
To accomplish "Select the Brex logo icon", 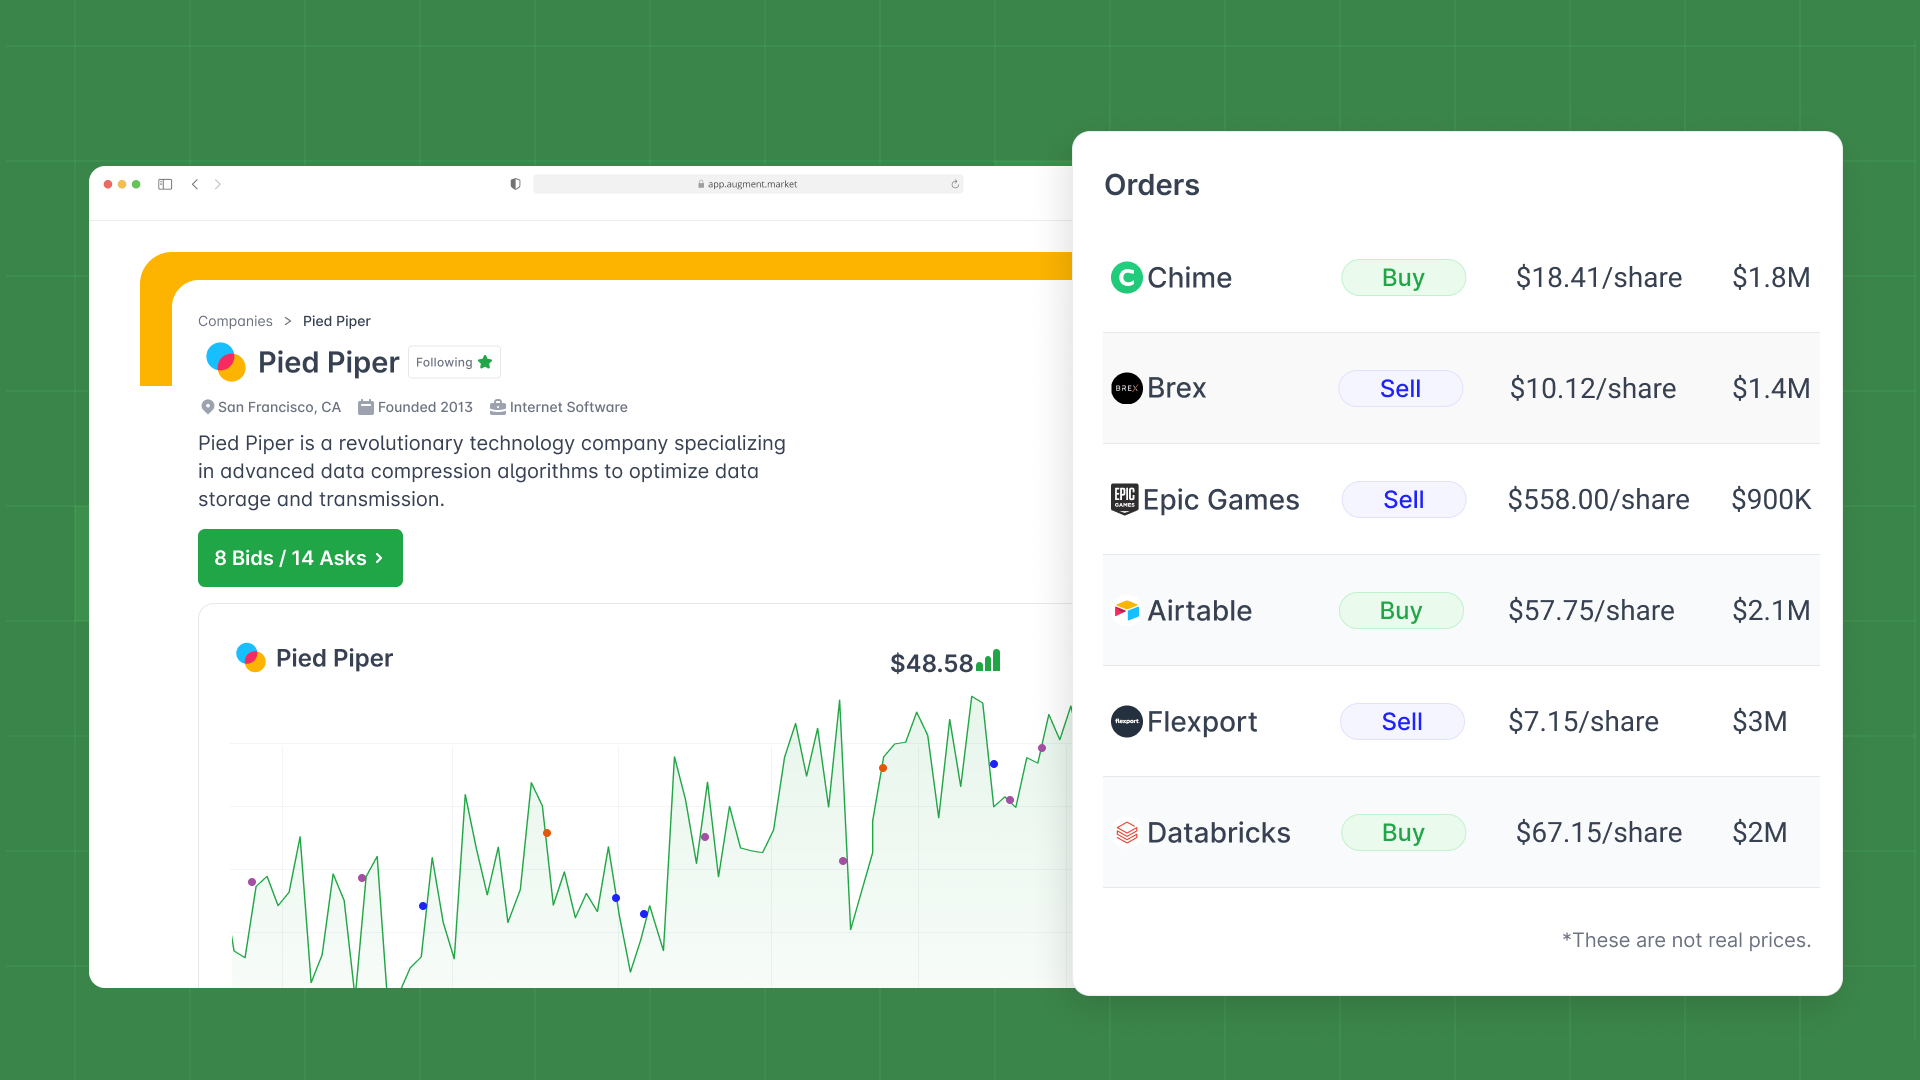I will coord(1126,389).
